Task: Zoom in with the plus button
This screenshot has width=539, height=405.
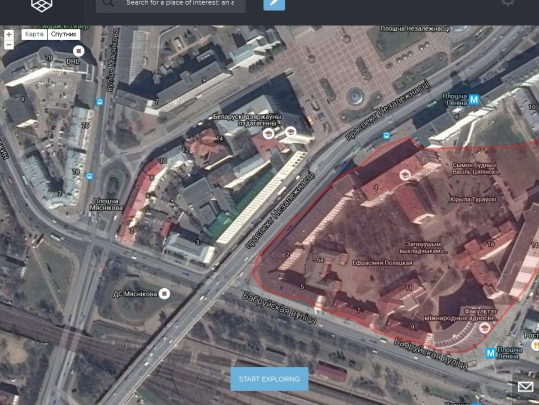Action: [x=9, y=34]
